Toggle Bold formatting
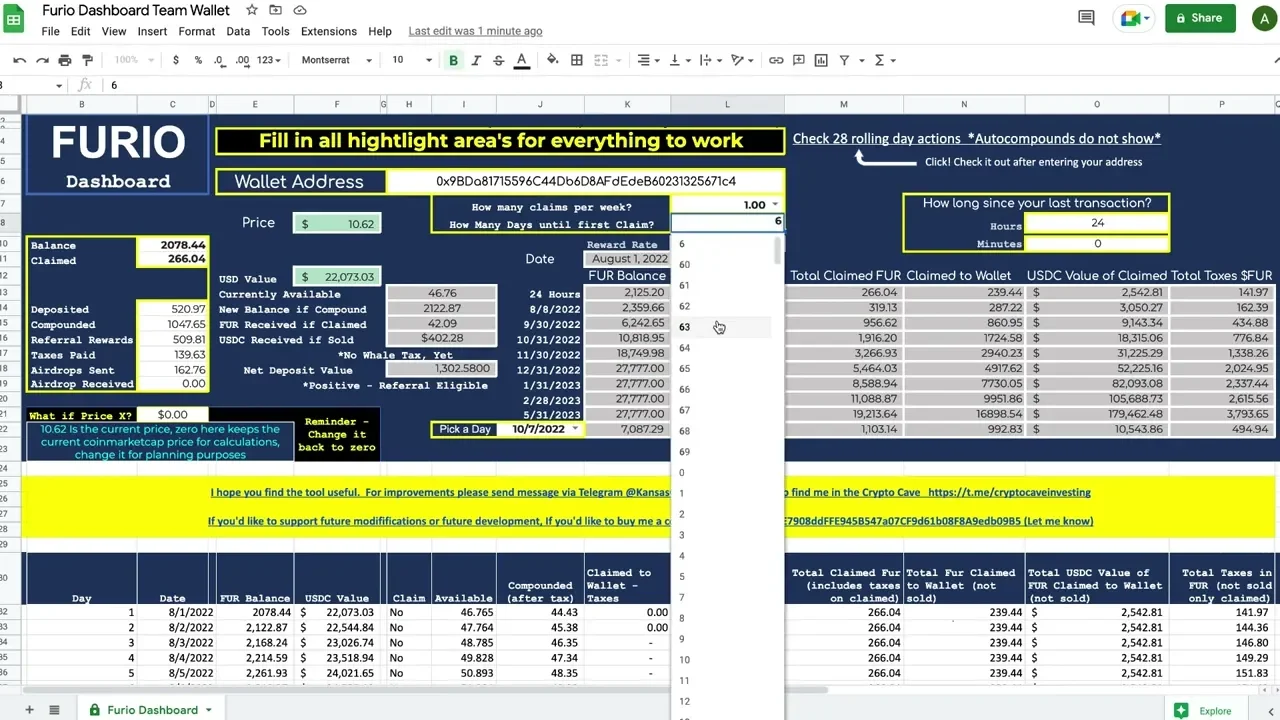Screen dimensions: 1280x720 (x=453, y=60)
